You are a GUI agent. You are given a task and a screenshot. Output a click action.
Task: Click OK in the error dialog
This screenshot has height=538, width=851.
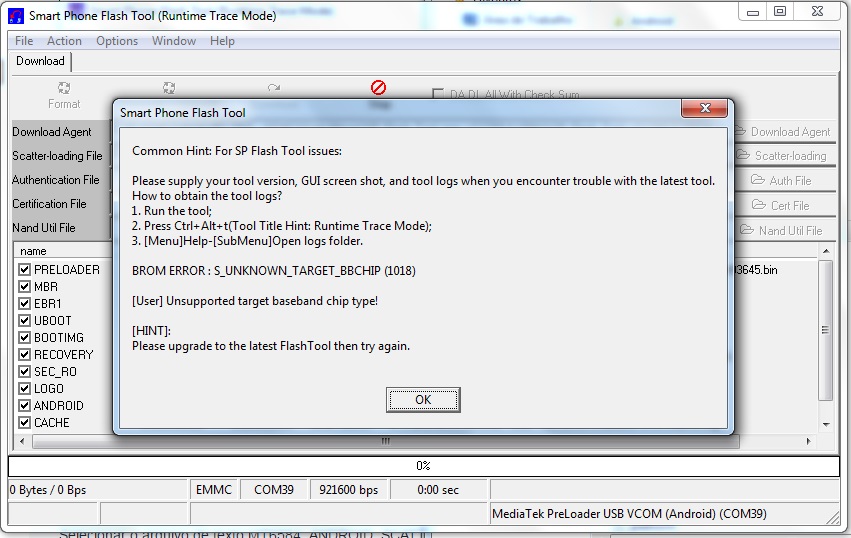pos(423,400)
